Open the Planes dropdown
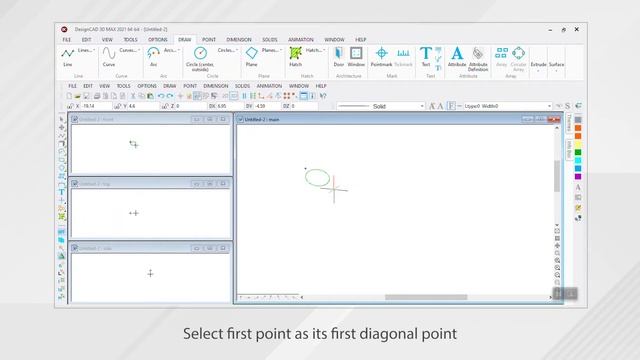The width and height of the screenshot is (640, 360). pos(272,50)
